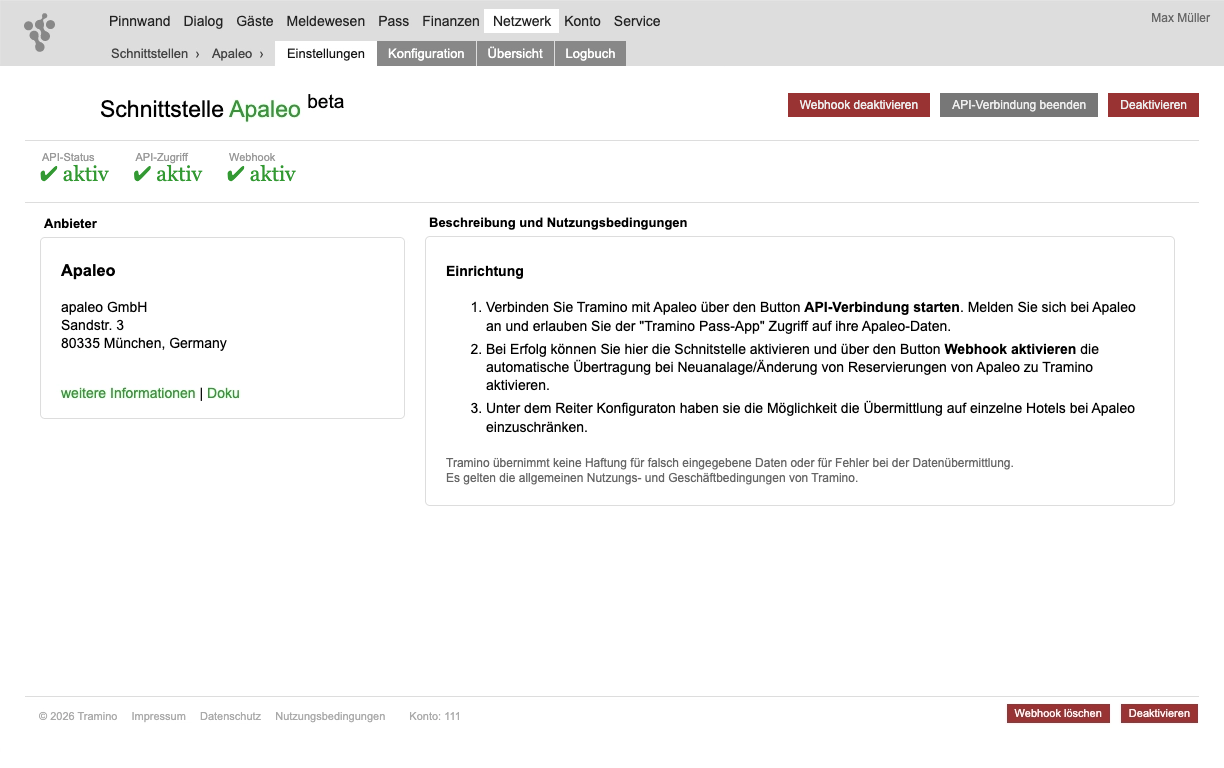Open the Finanzen menu
Image resolution: width=1224 pixels, height=768 pixels.
coord(451,21)
